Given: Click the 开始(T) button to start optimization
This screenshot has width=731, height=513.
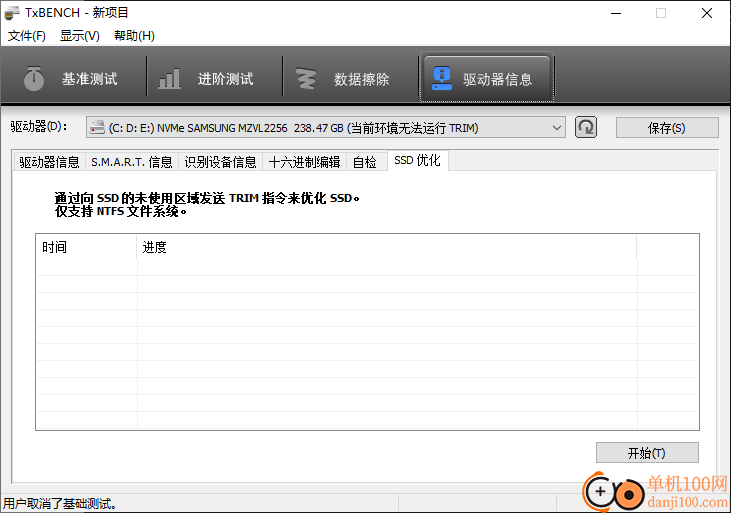Looking at the screenshot, I should [647, 453].
